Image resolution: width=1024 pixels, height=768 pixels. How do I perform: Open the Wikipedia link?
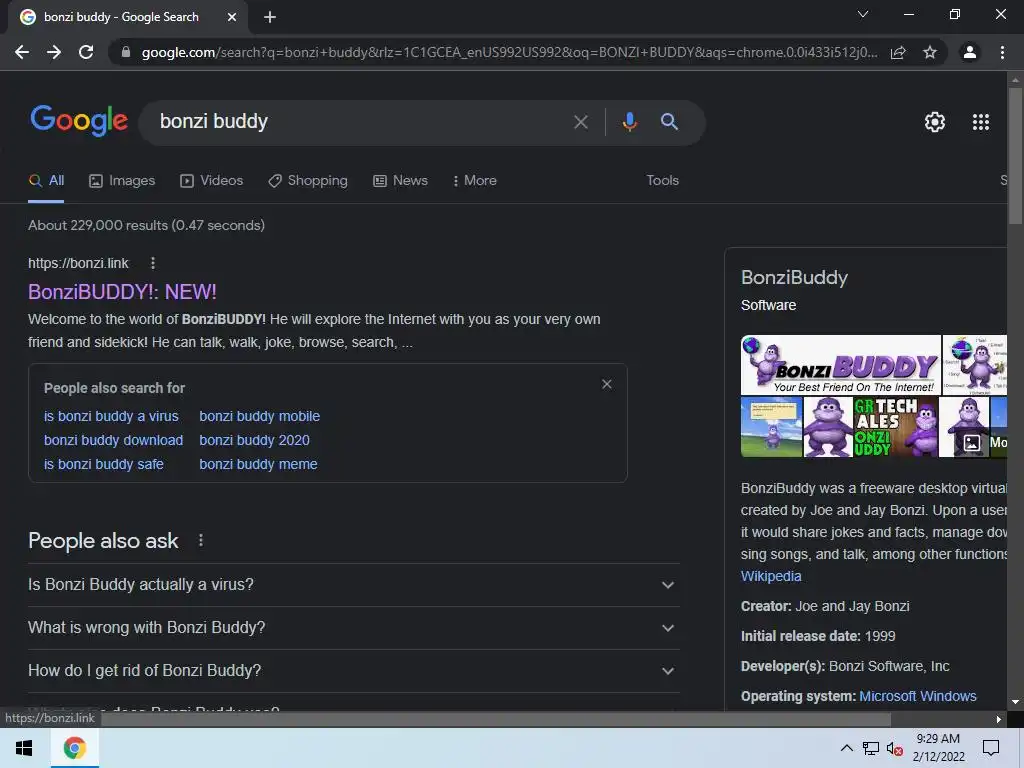(771, 576)
